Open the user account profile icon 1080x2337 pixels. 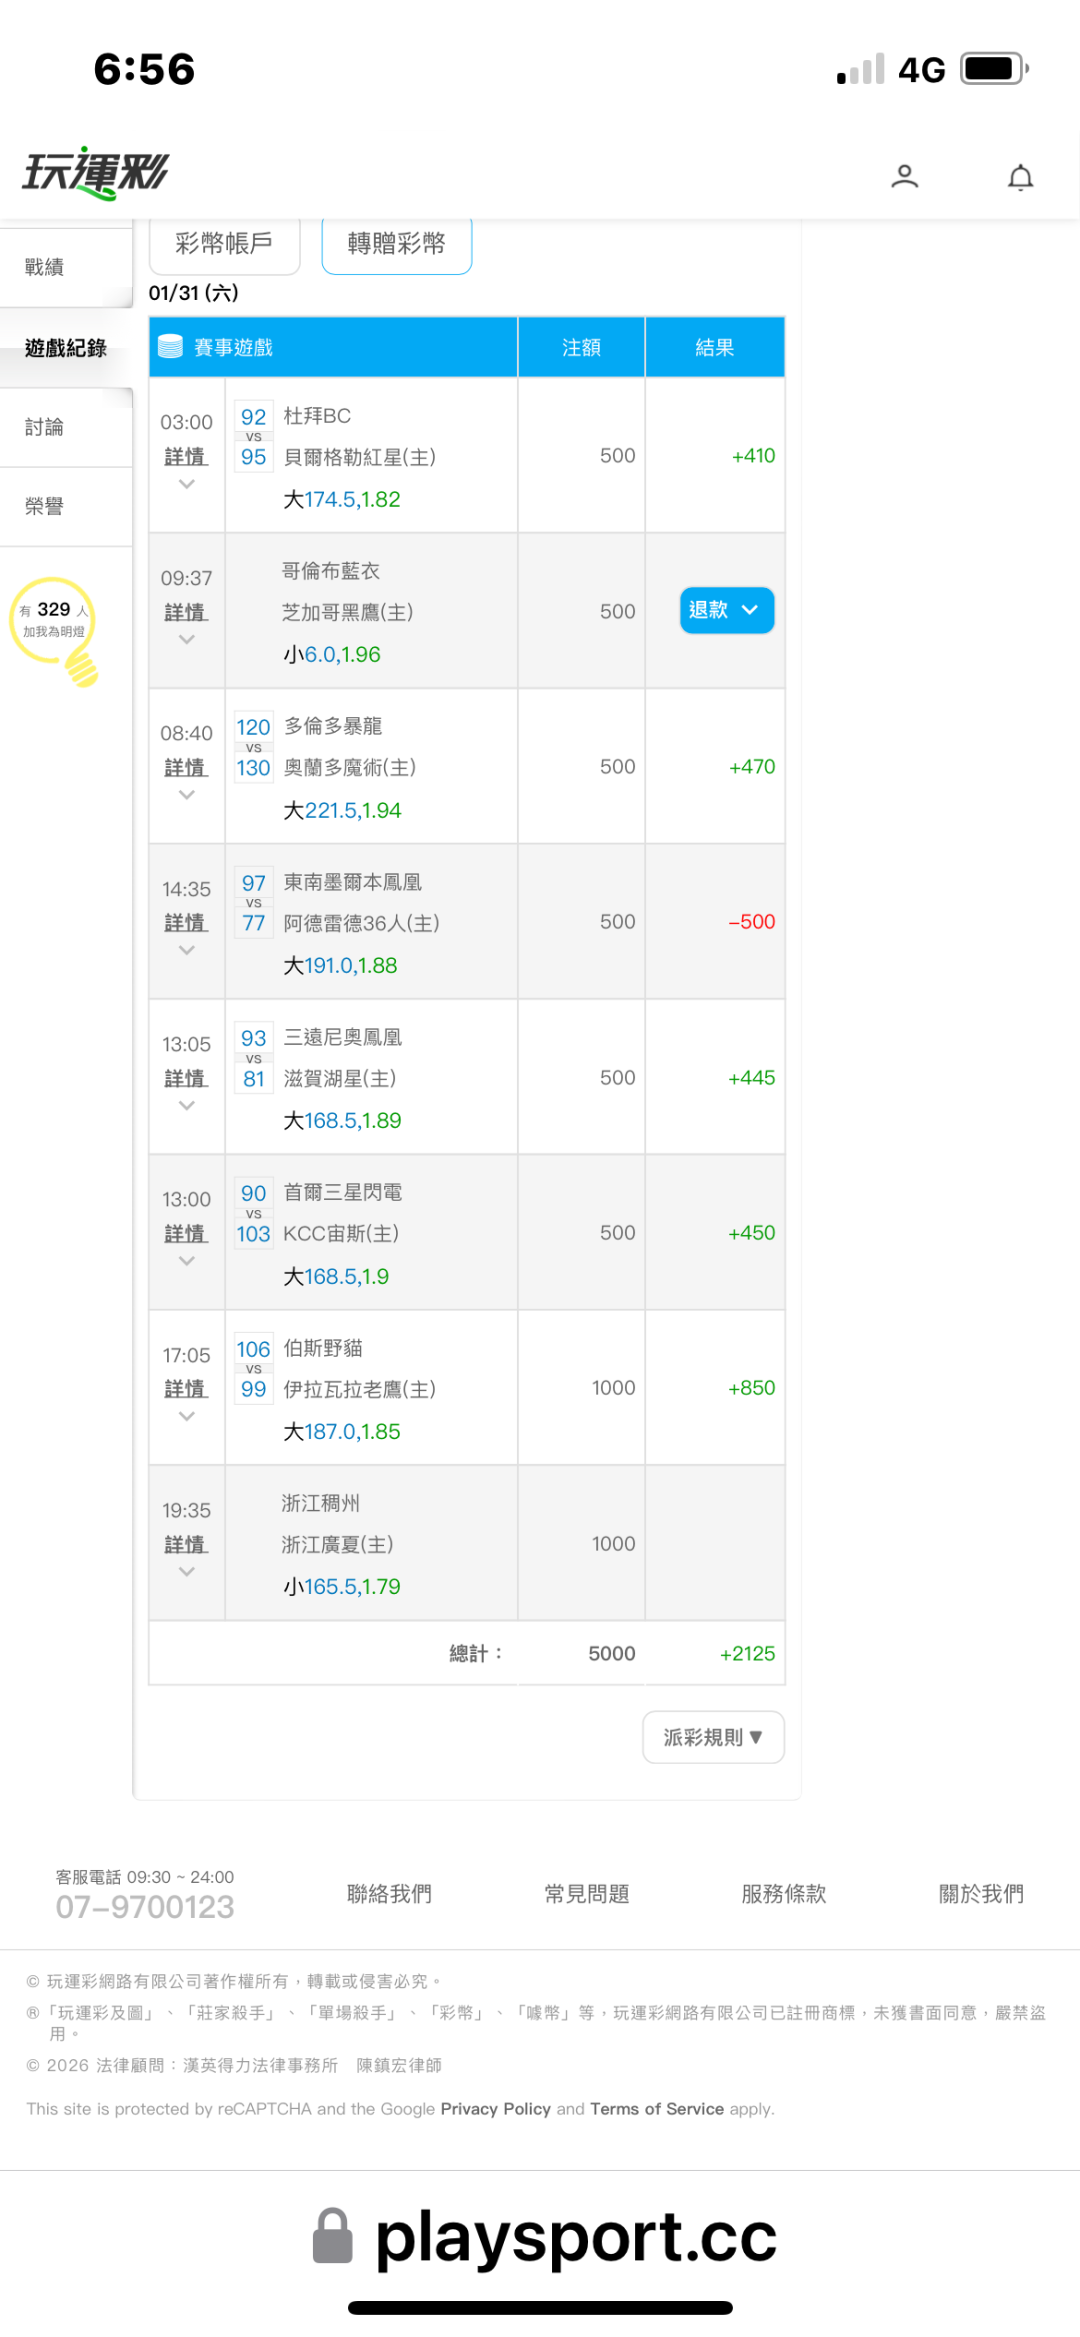904,176
